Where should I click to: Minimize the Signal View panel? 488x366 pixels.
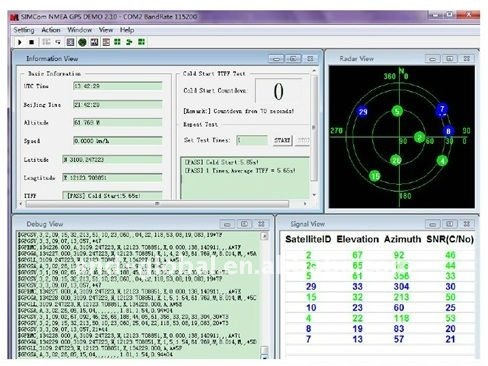point(433,224)
